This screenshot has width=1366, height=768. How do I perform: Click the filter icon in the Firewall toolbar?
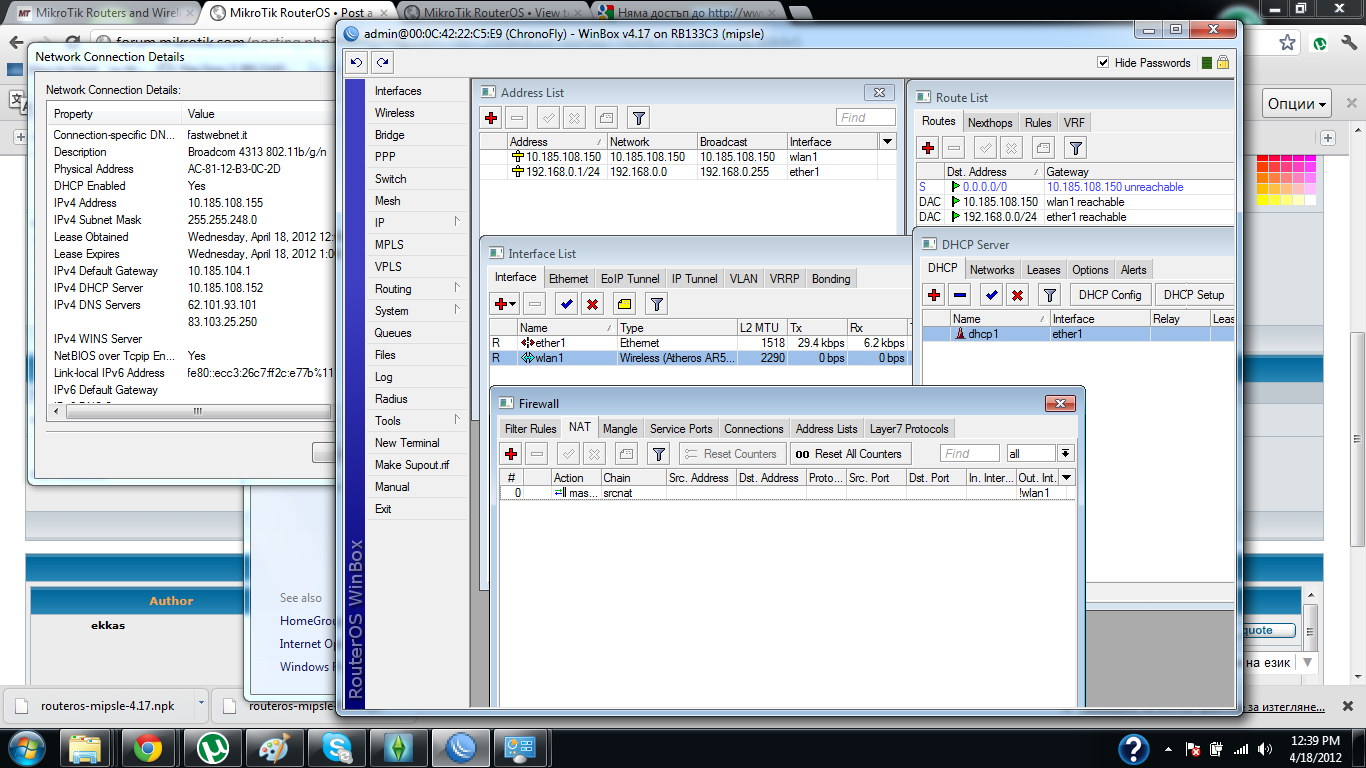click(x=658, y=454)
